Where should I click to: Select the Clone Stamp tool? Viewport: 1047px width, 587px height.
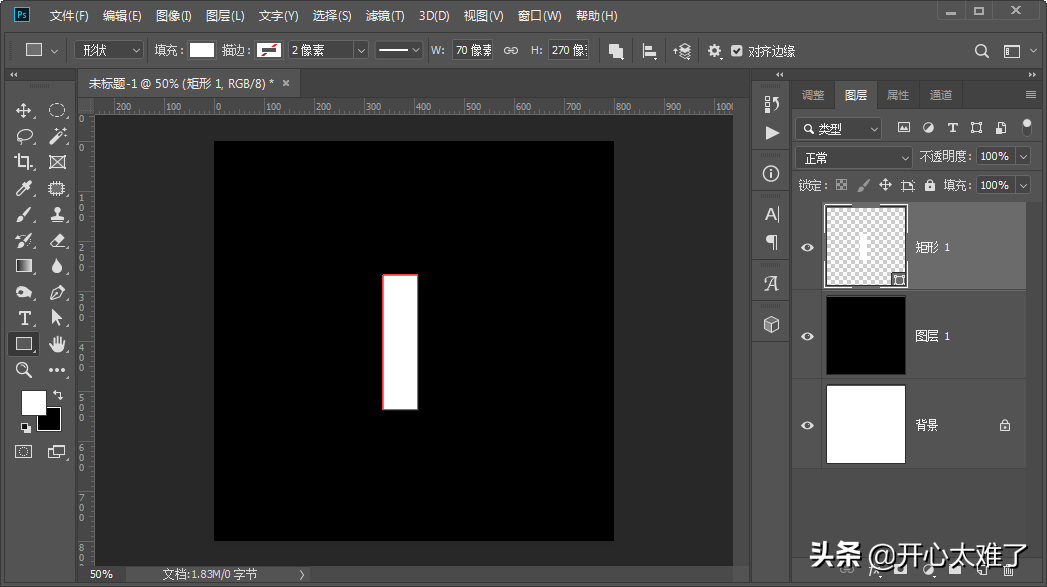pos(57,214)
